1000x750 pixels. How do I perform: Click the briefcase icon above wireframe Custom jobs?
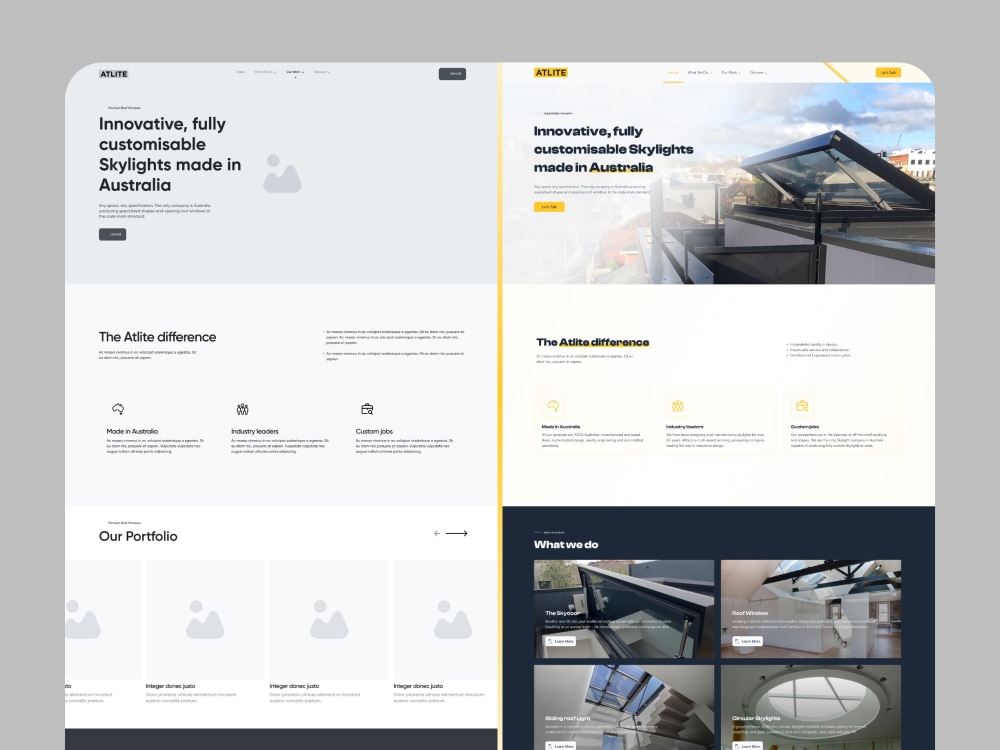367,409
